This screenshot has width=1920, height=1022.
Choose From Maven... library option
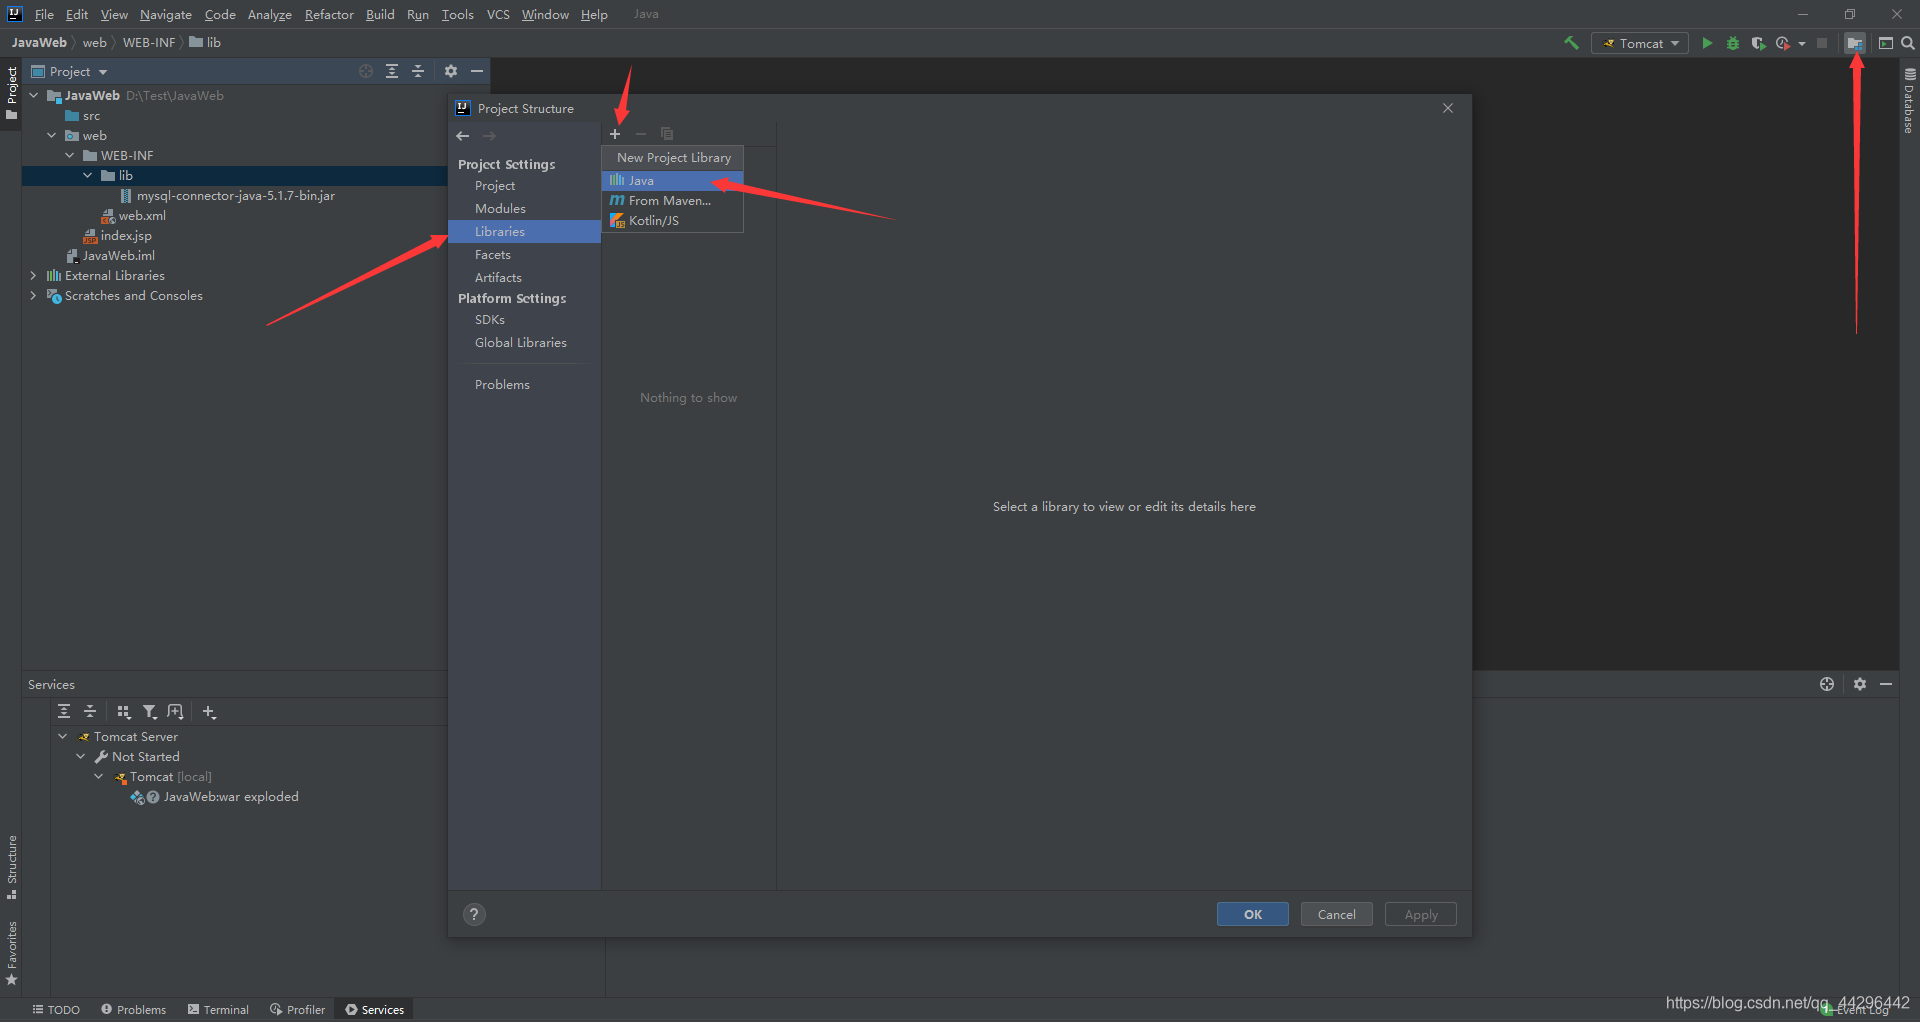click(672, 201)
